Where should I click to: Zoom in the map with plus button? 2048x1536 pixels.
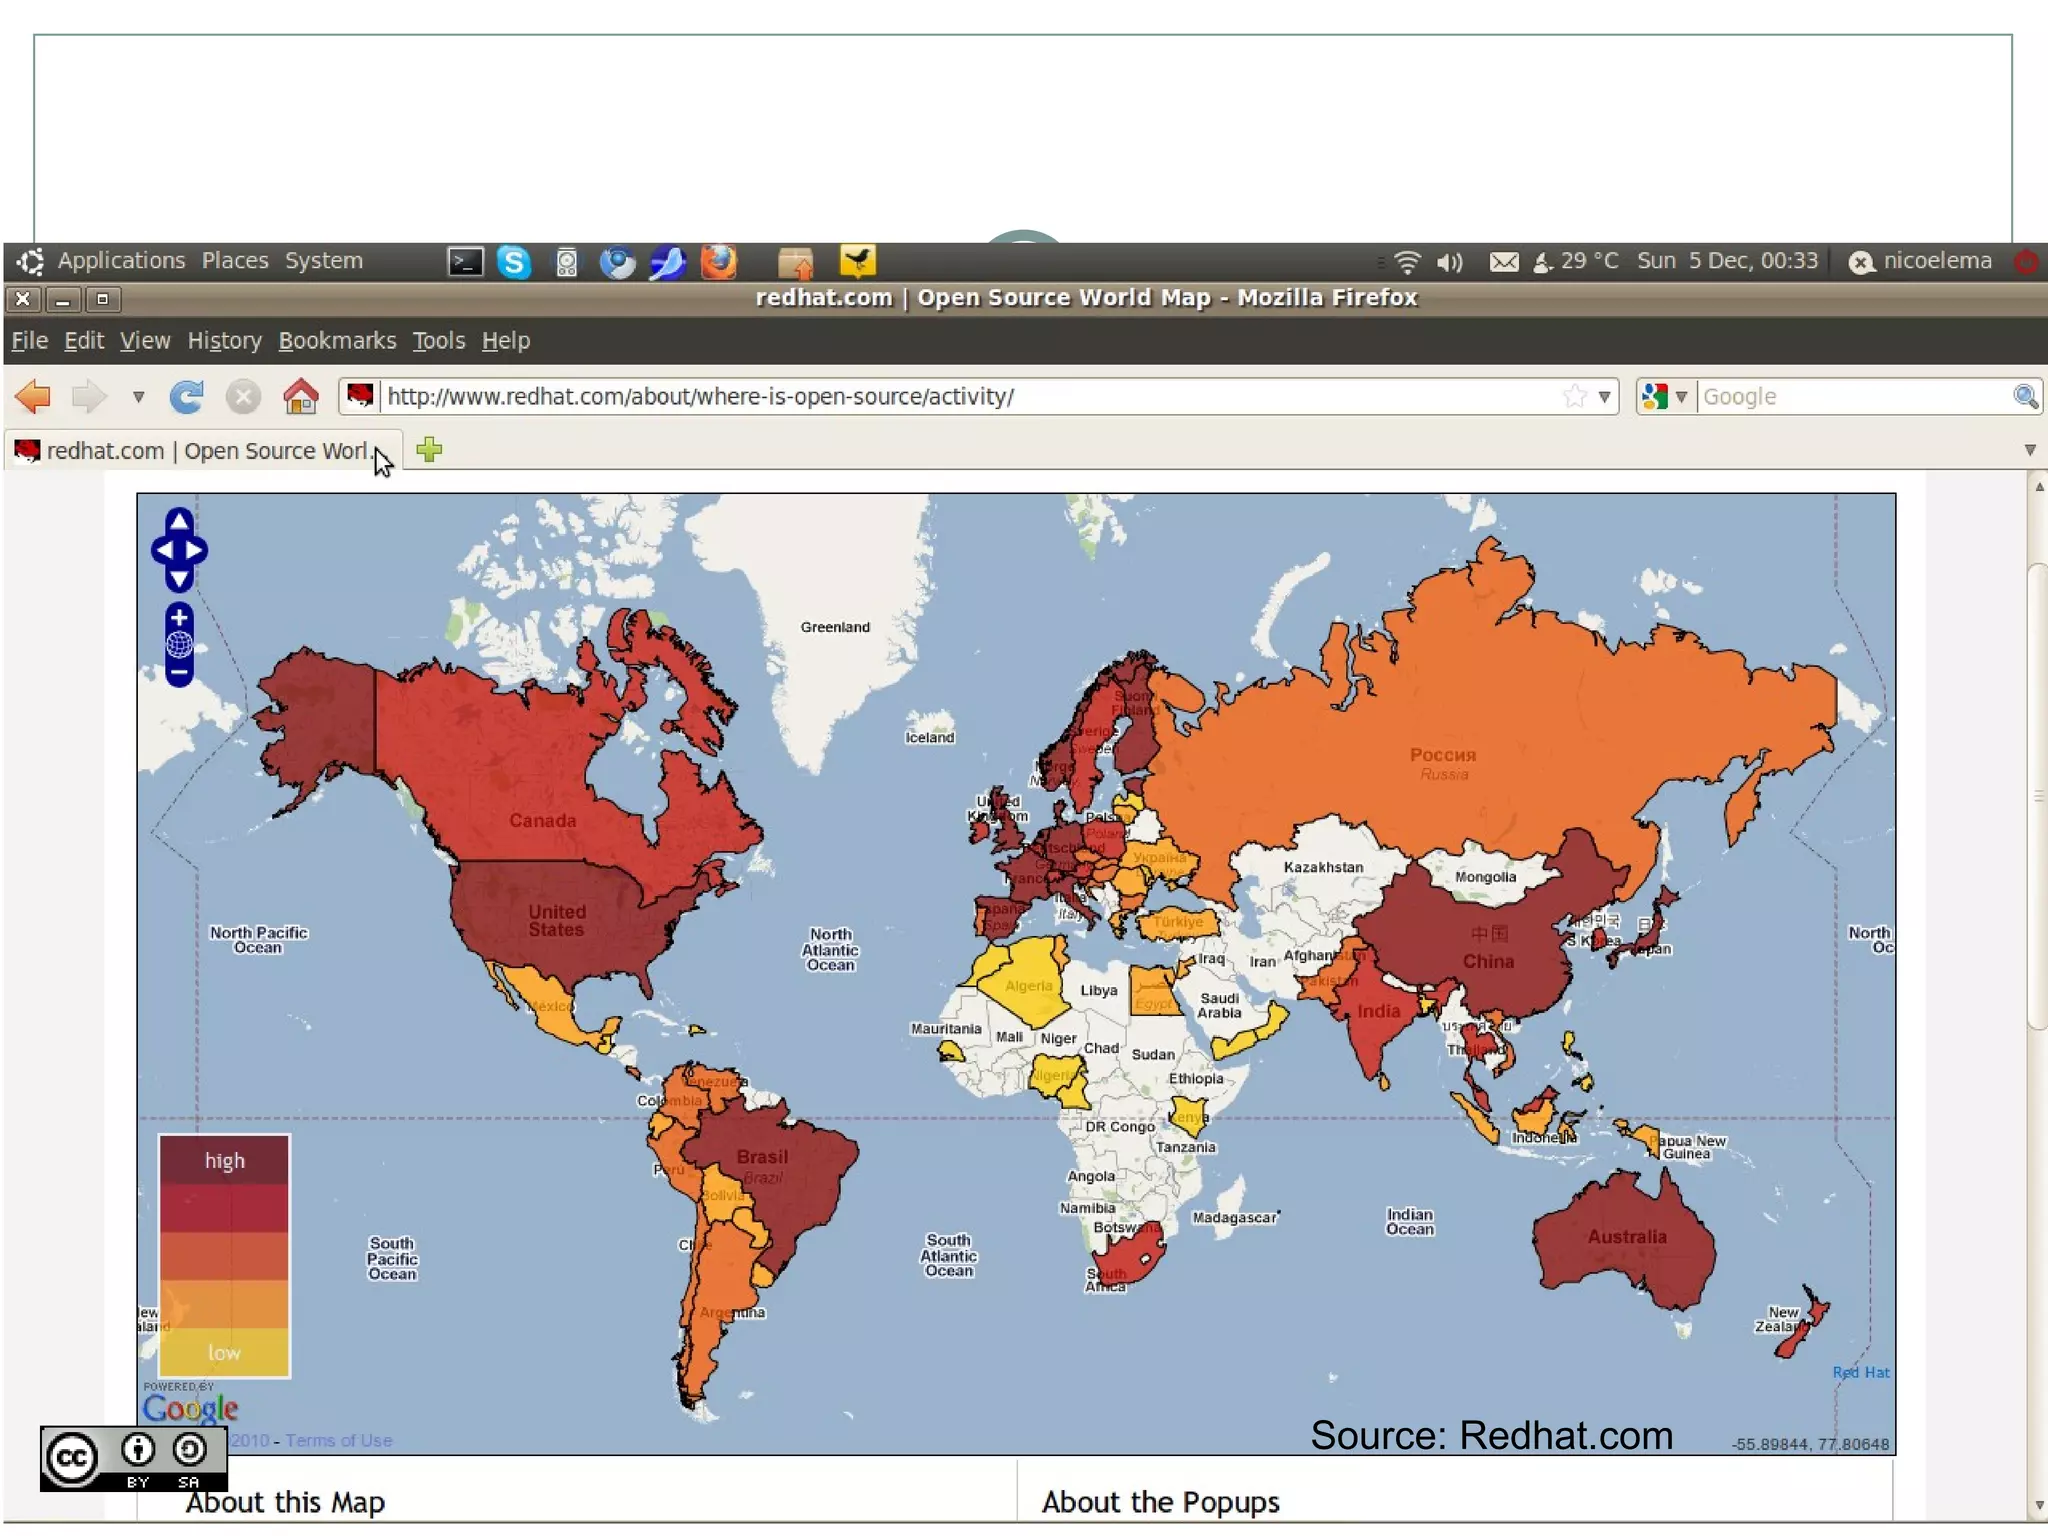coord(179,617)
